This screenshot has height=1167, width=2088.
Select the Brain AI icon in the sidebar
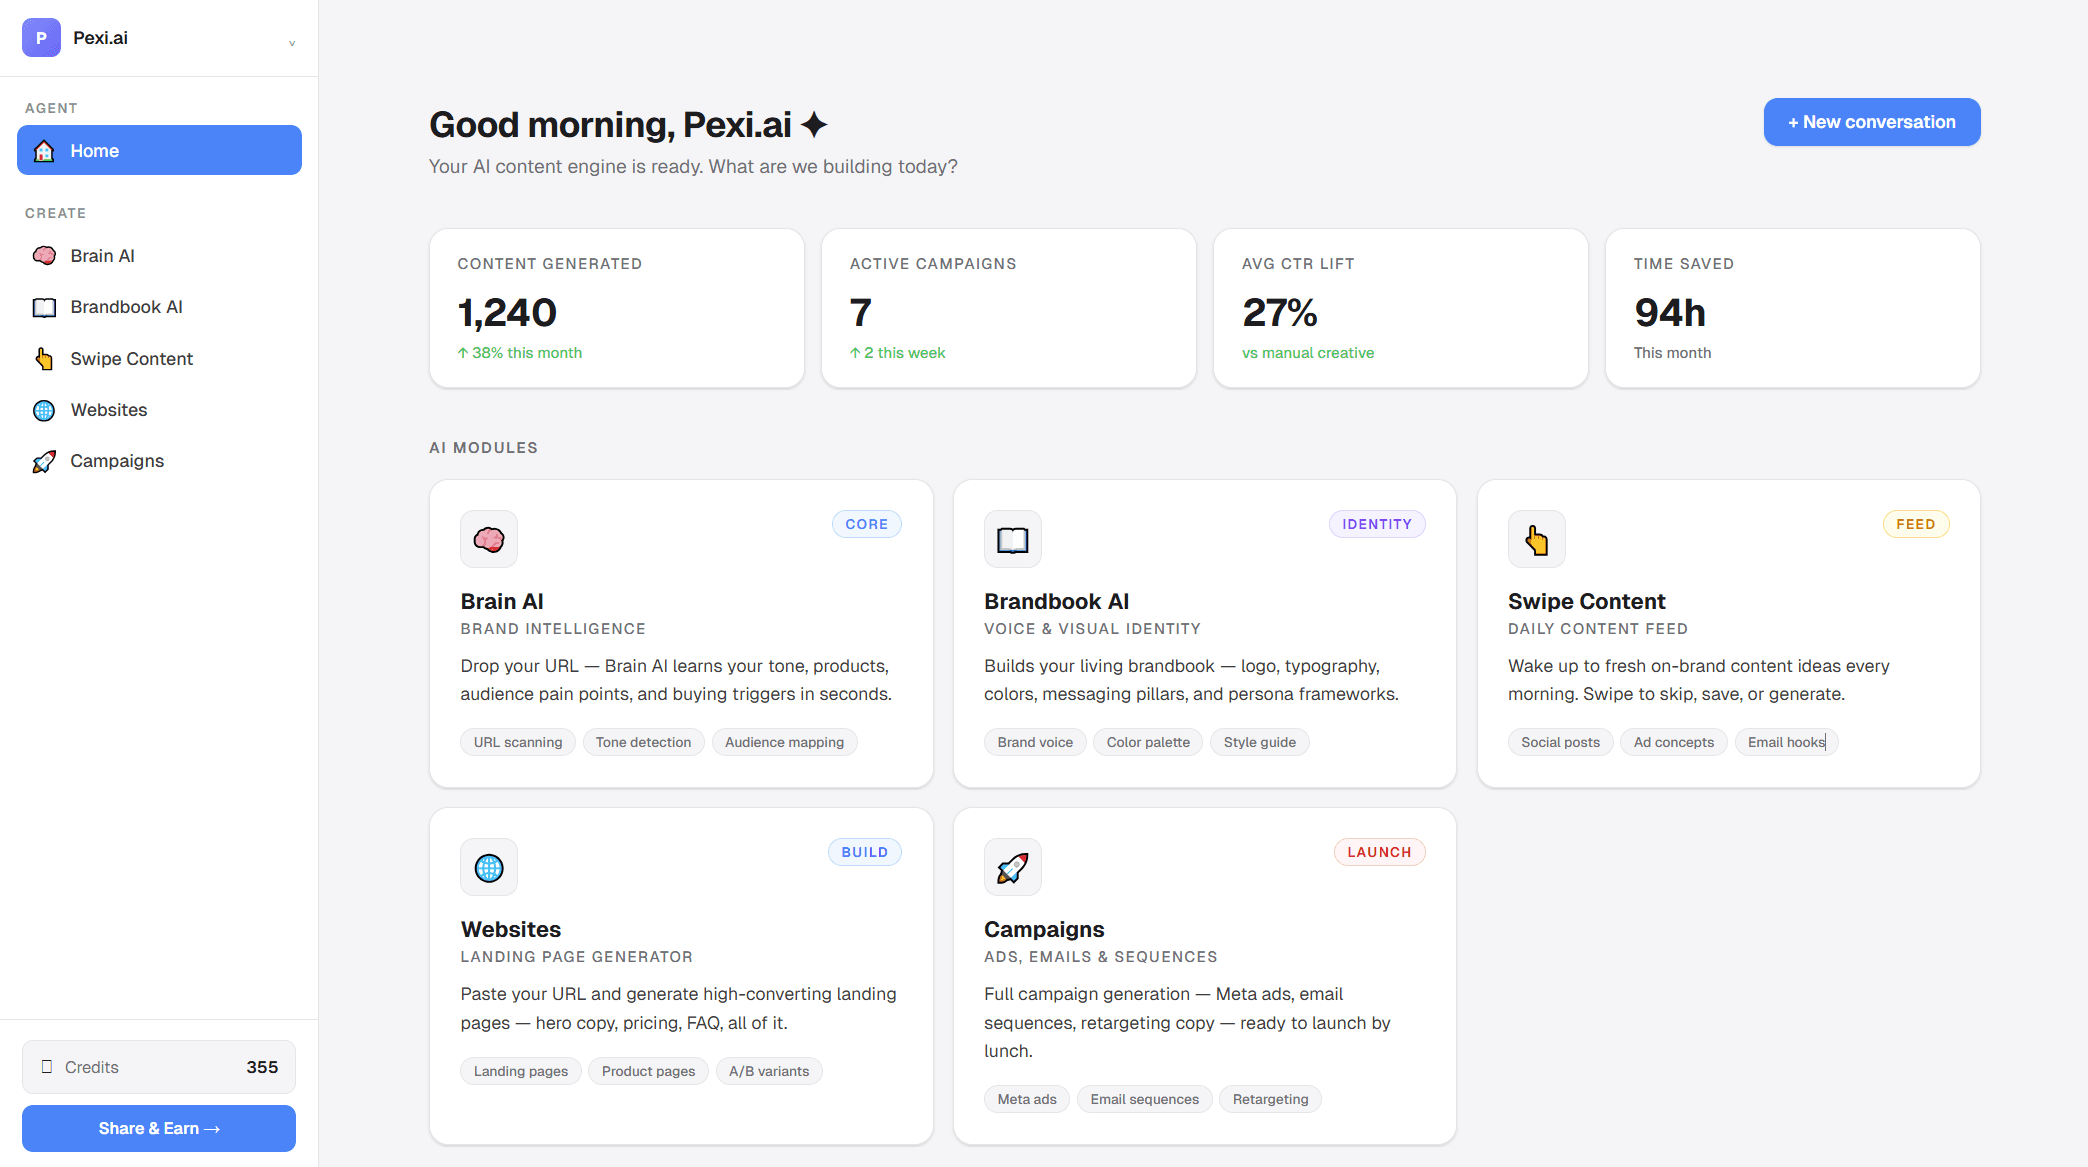click(44, 255)
